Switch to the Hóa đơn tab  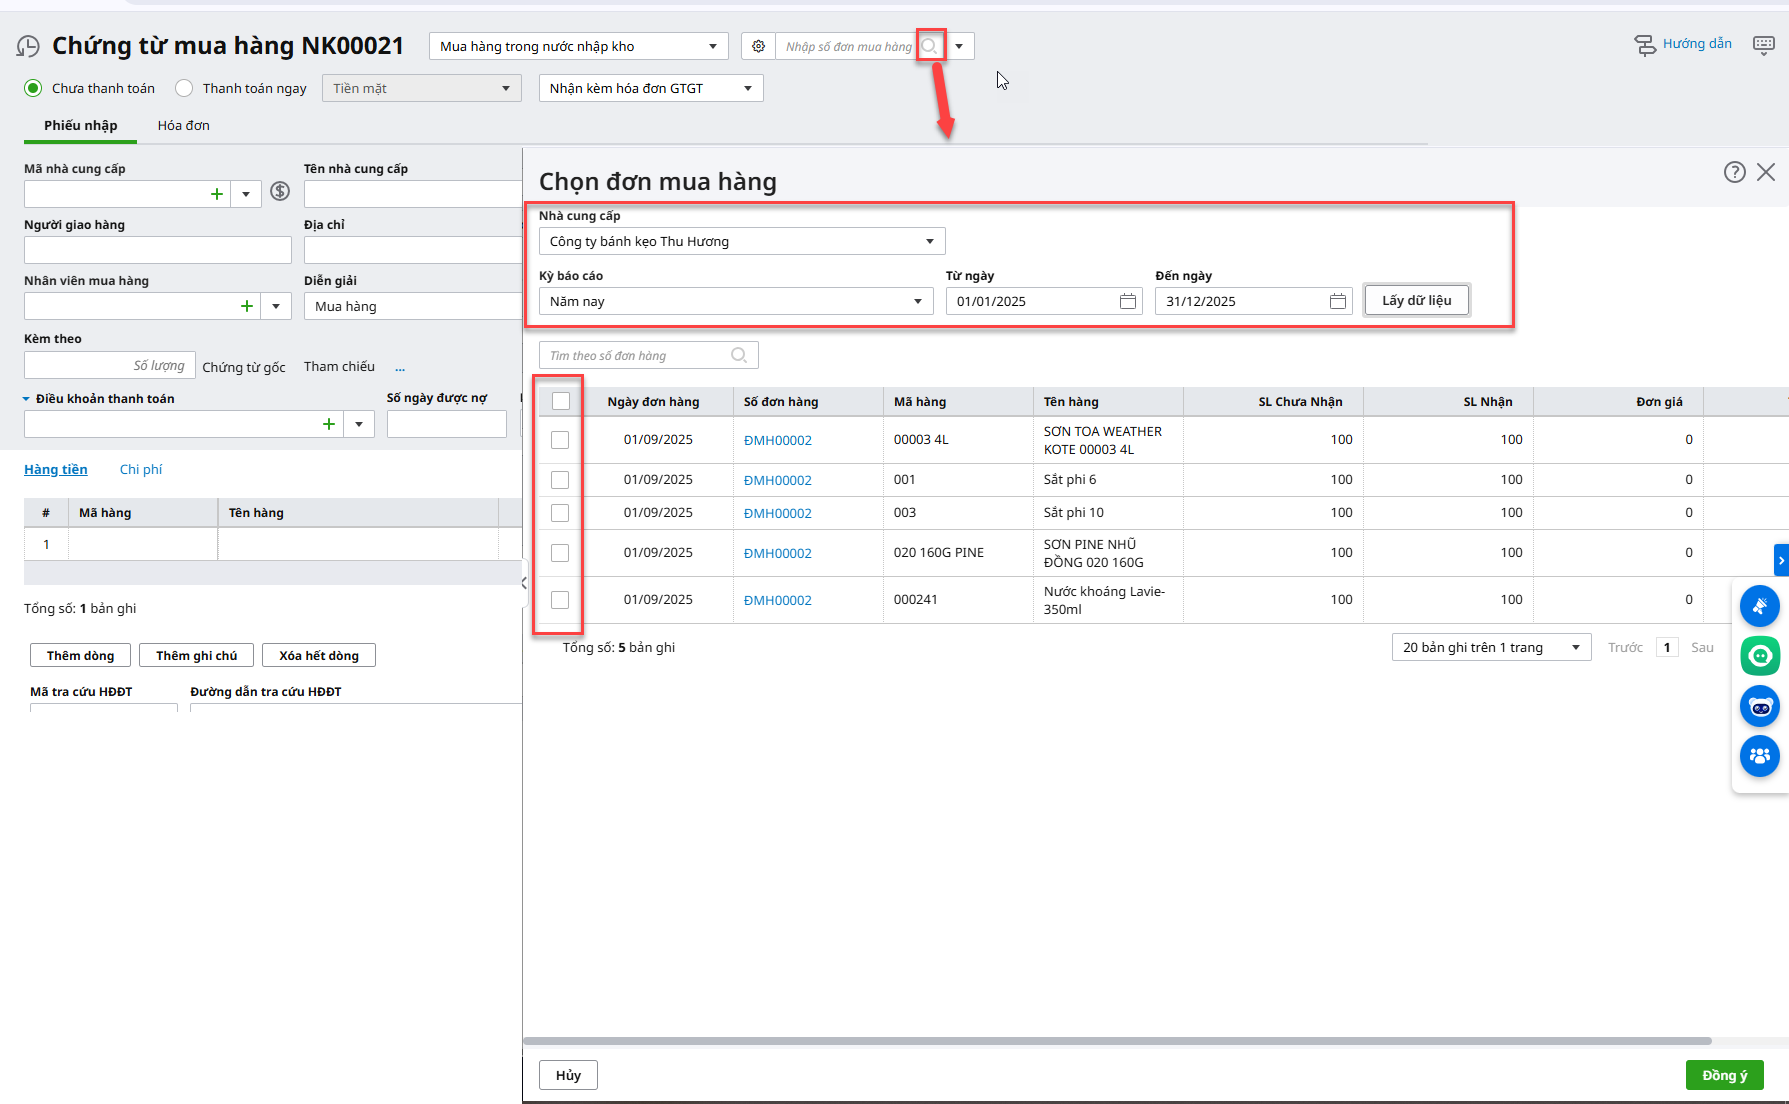click(x=183, y=125)
